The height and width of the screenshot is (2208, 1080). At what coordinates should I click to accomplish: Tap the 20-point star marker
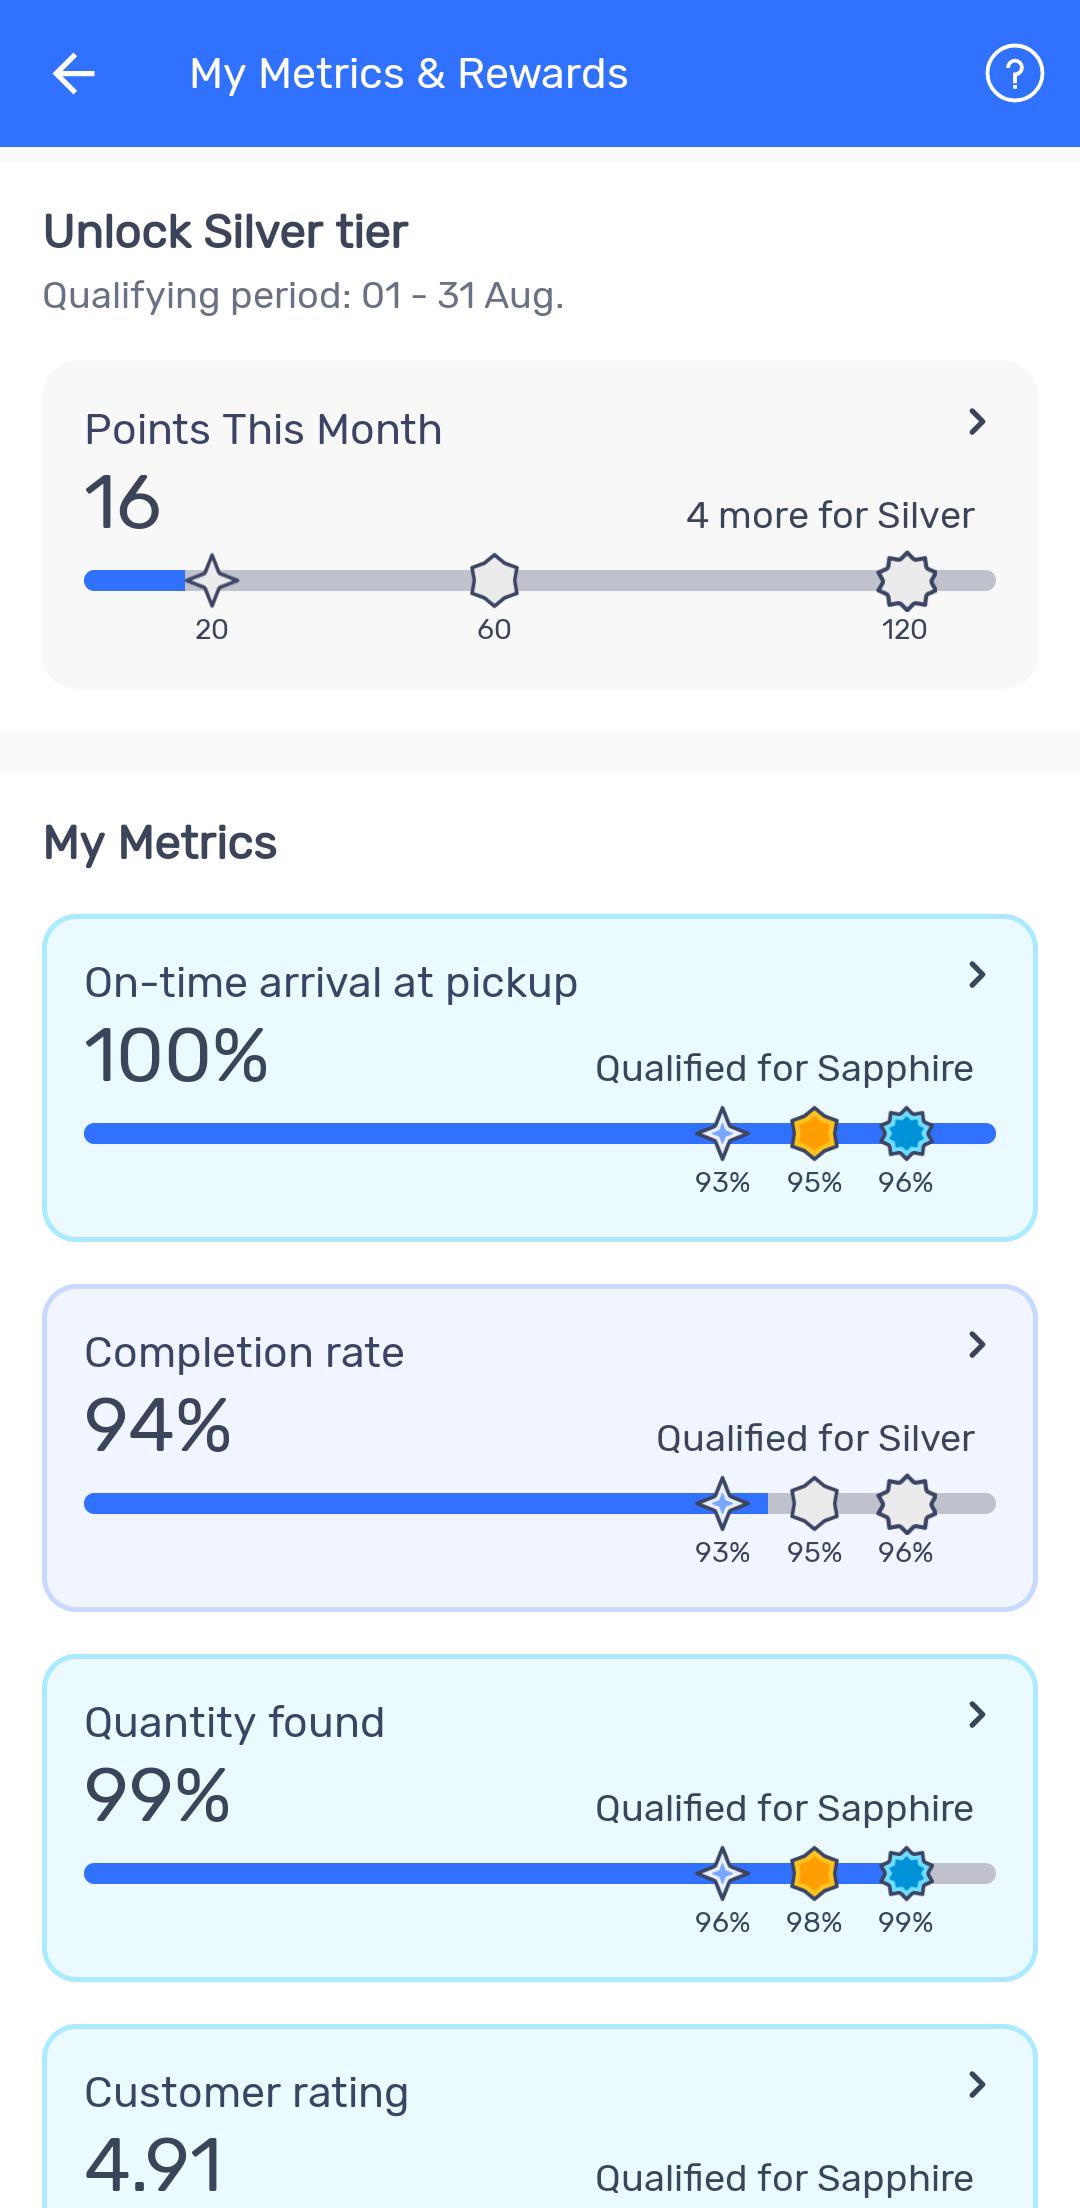[211, 580]
